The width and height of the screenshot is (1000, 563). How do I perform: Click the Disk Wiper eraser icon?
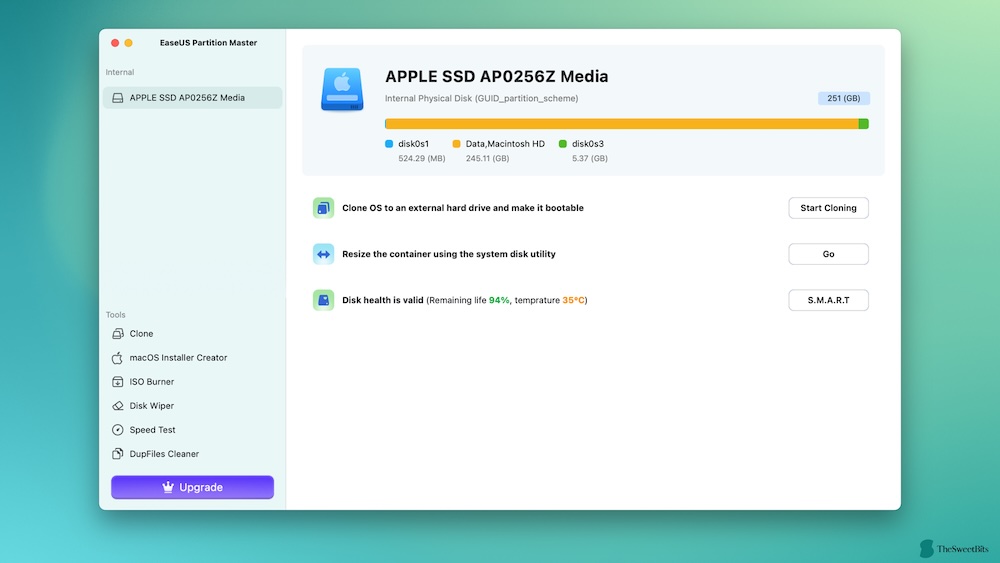117,406
